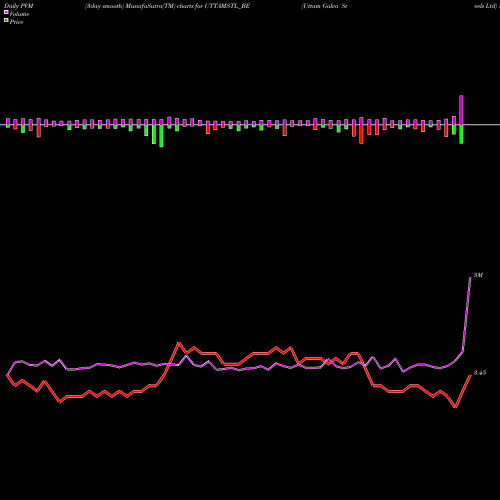Click the MunafaSutra charts for UTTAMSTL_BE heading

coord(167,6)
